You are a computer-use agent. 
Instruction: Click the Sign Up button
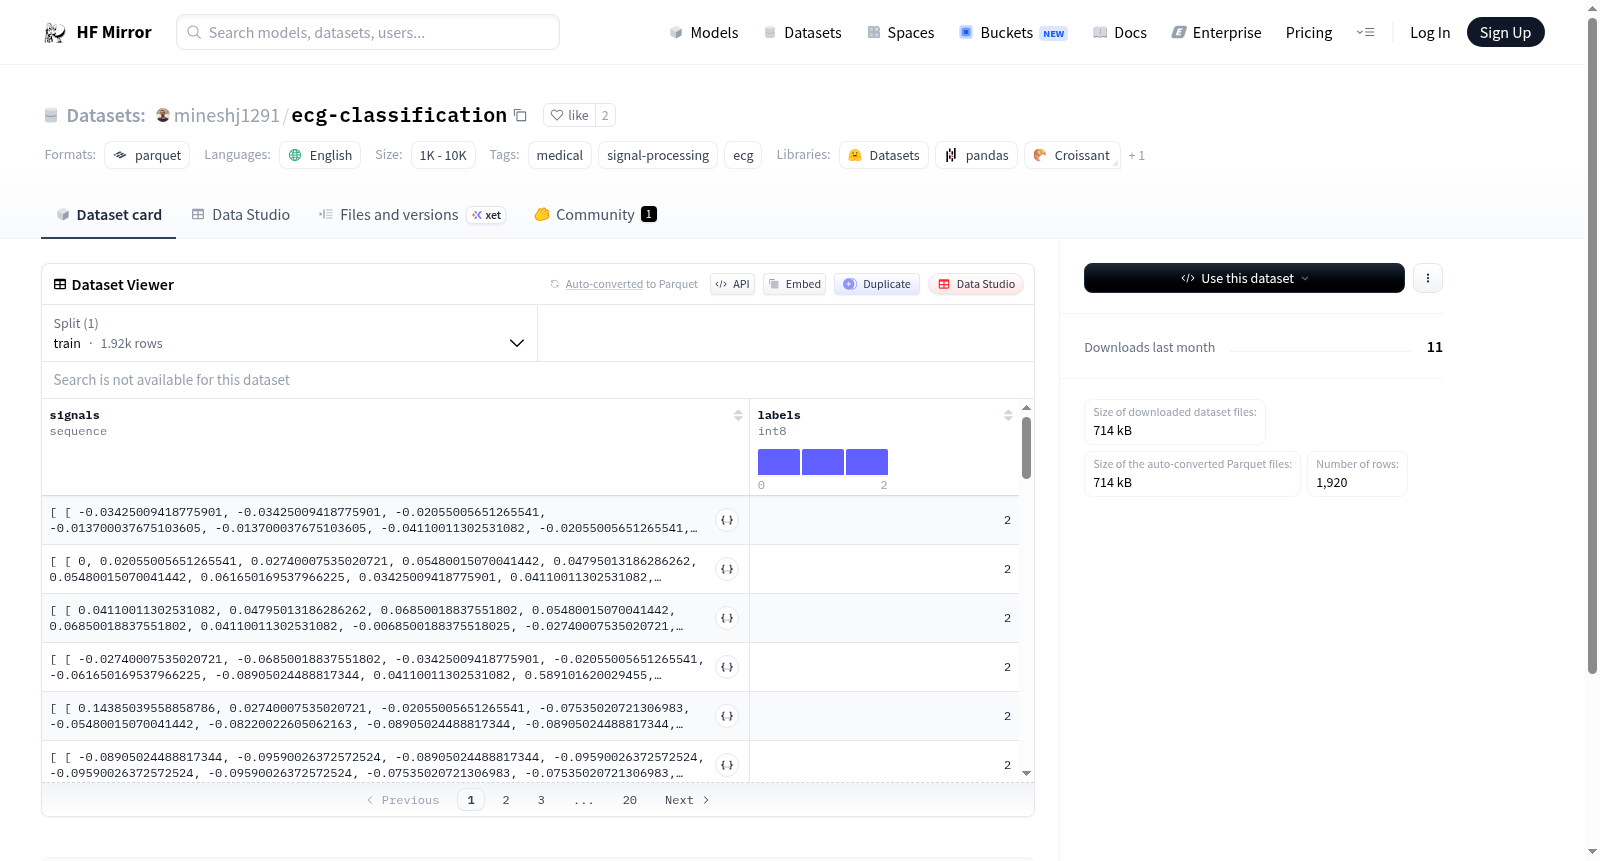(x=1505, y=32)
